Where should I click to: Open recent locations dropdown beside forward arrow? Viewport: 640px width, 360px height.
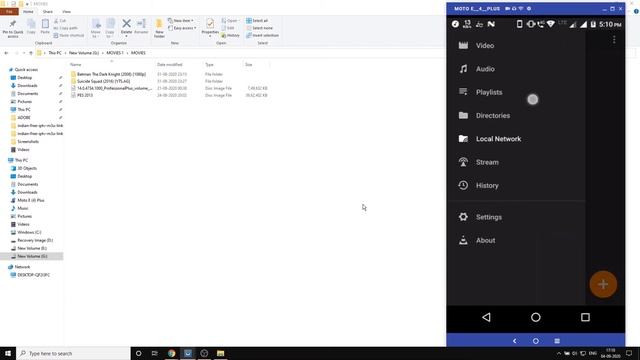click(x=24, y=53)
